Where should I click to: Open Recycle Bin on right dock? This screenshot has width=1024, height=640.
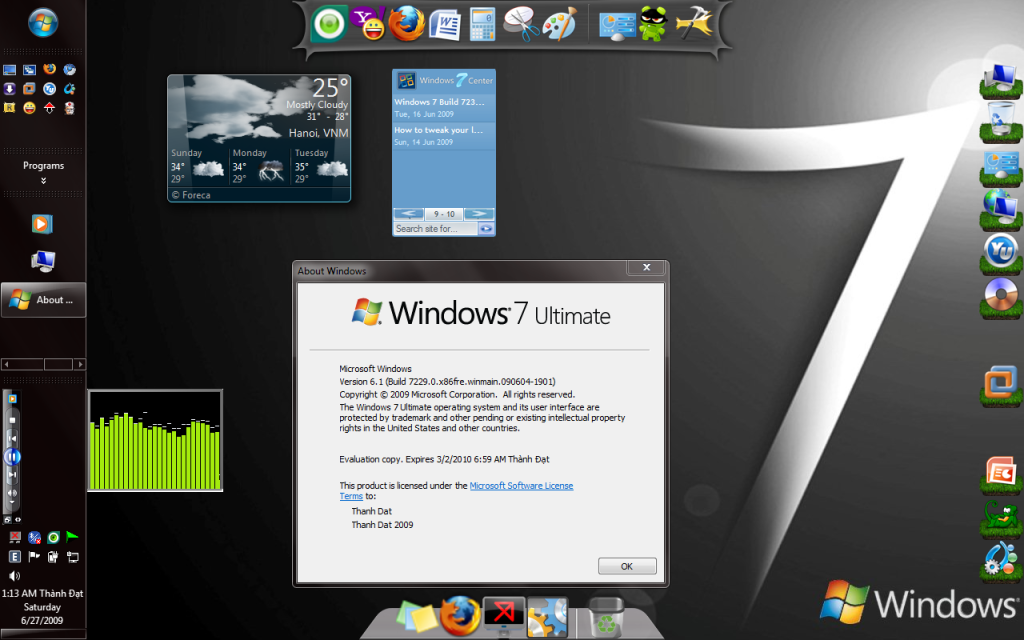point(1001,122)
